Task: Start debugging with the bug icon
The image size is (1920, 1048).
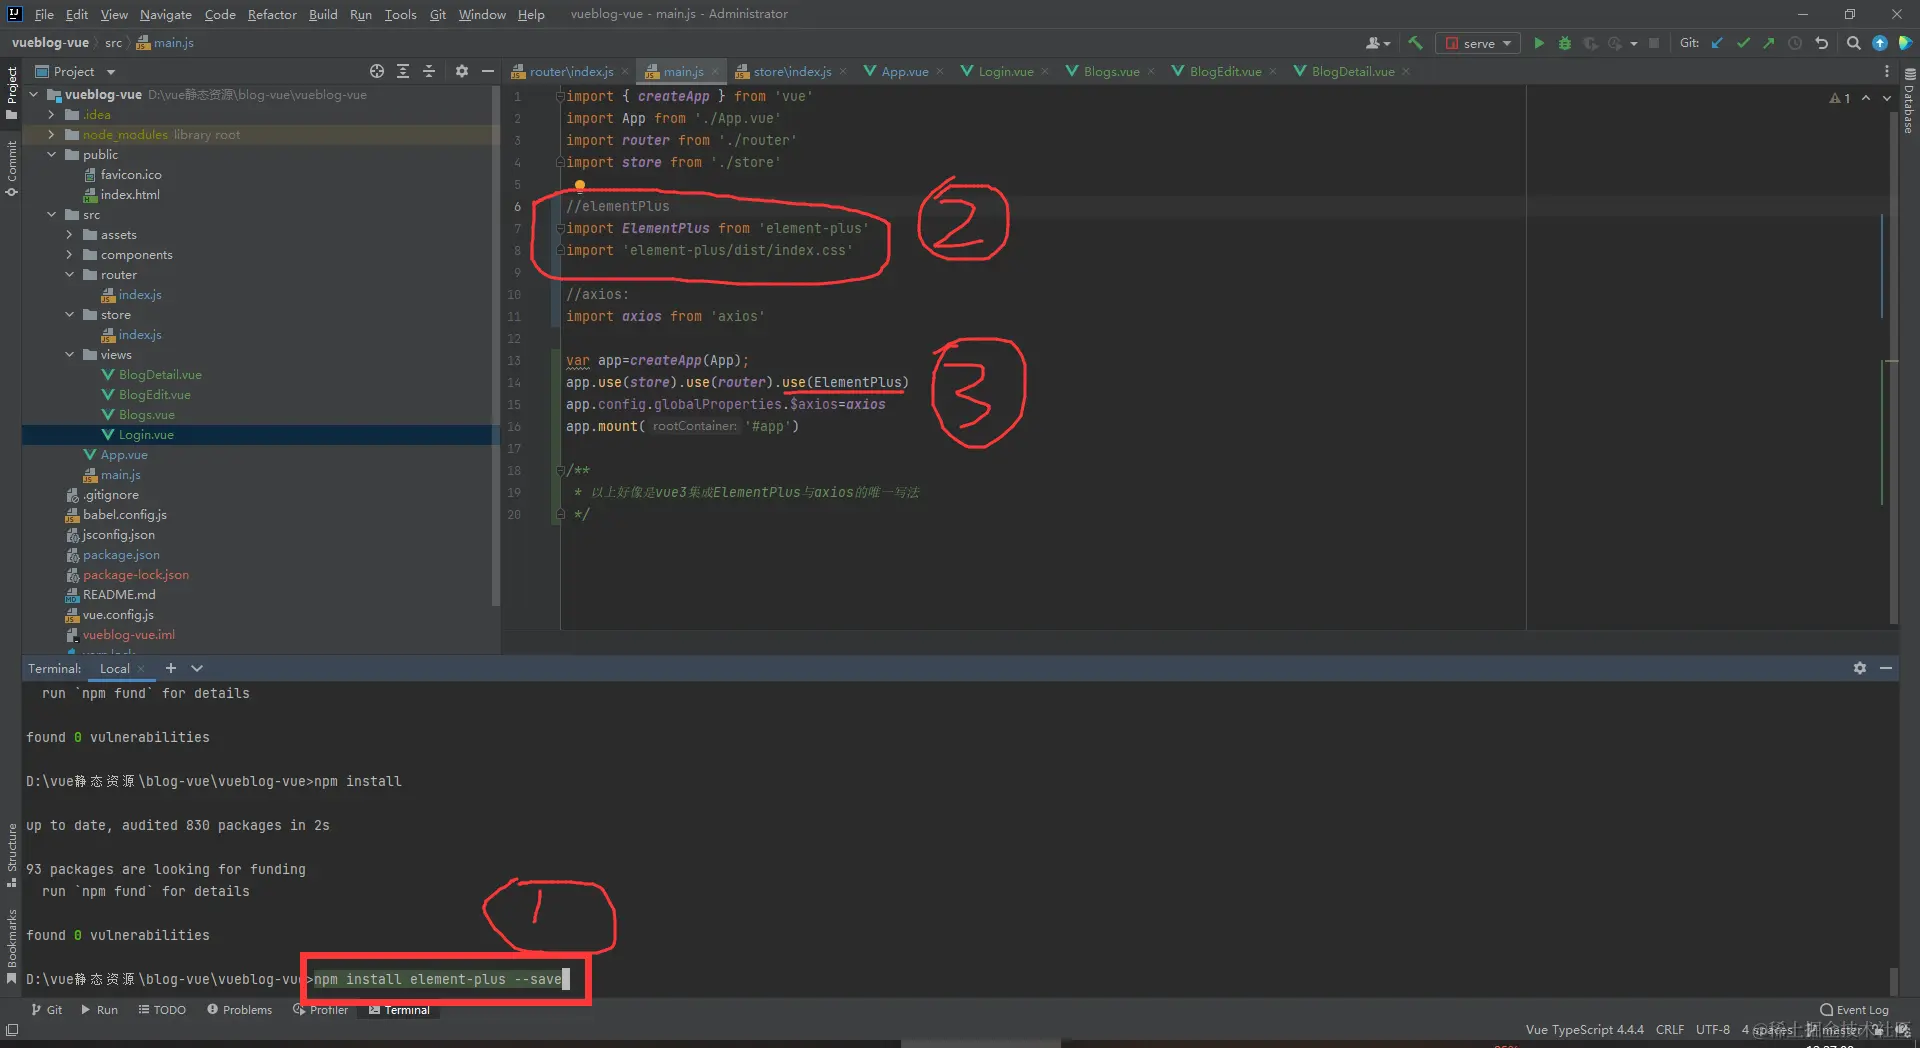Action: (x=1565, y=43)
